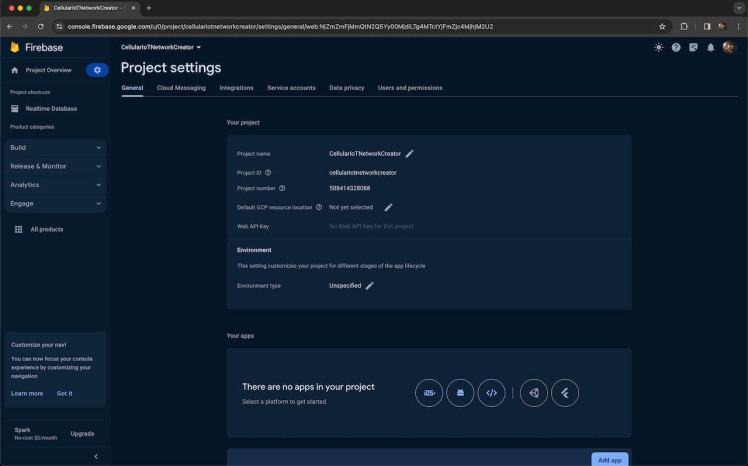Select the project number value 508414328088

[x=350, y=188]
